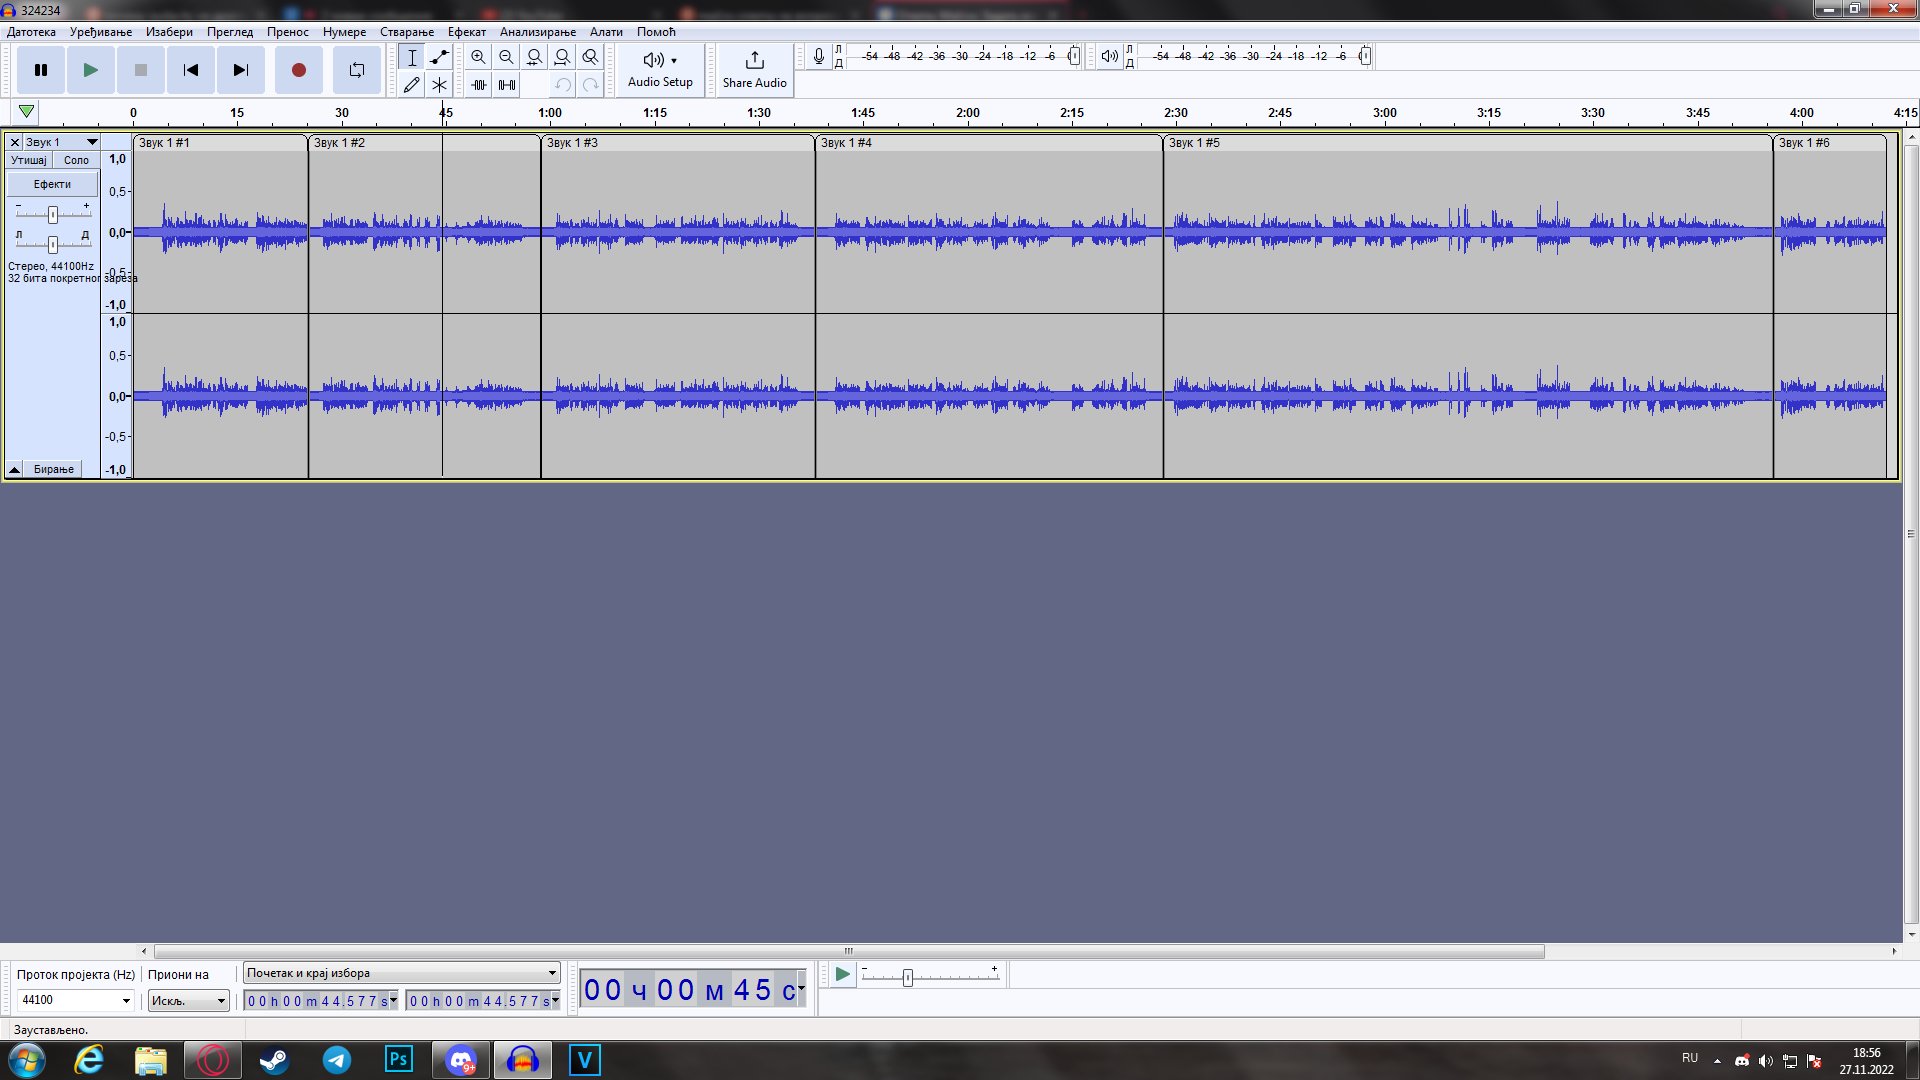
Task: Open the Алати menu
Action: point(606,32)
